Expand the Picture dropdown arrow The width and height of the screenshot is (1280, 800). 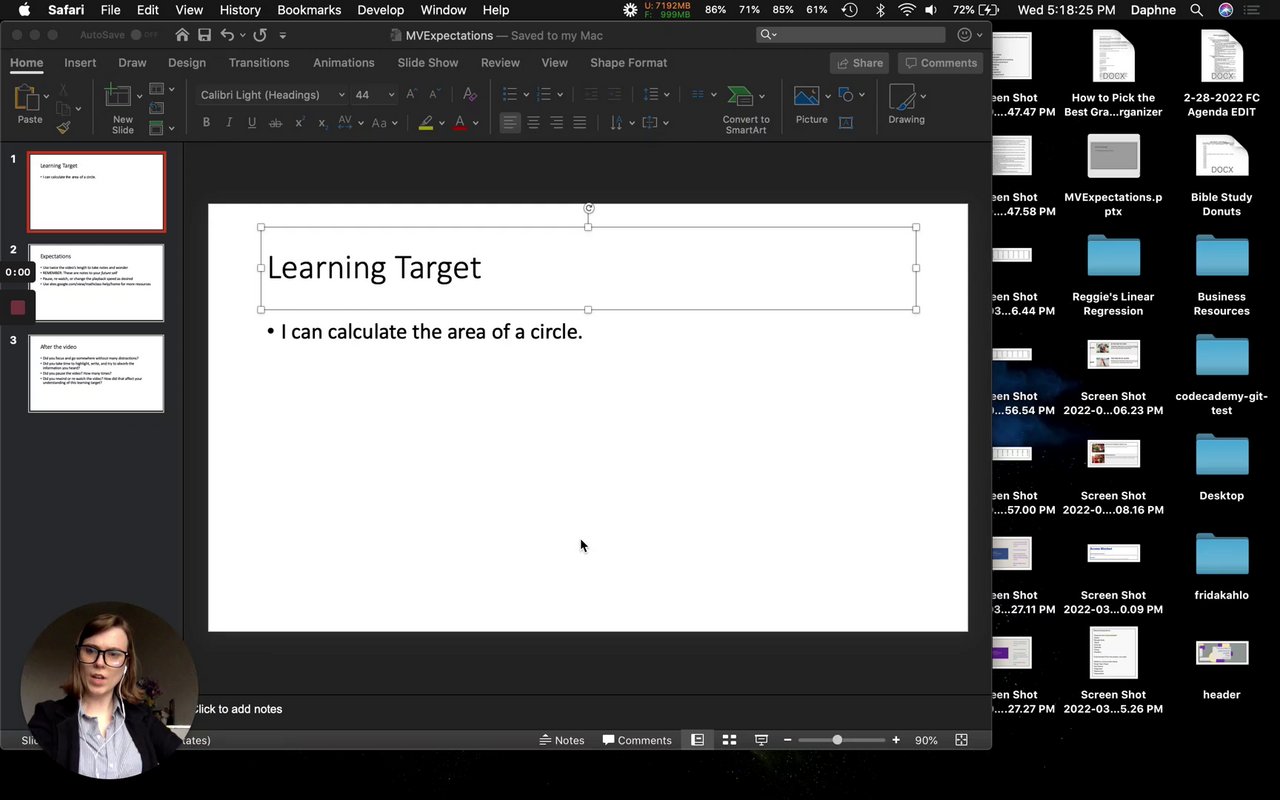coord(827,96)
